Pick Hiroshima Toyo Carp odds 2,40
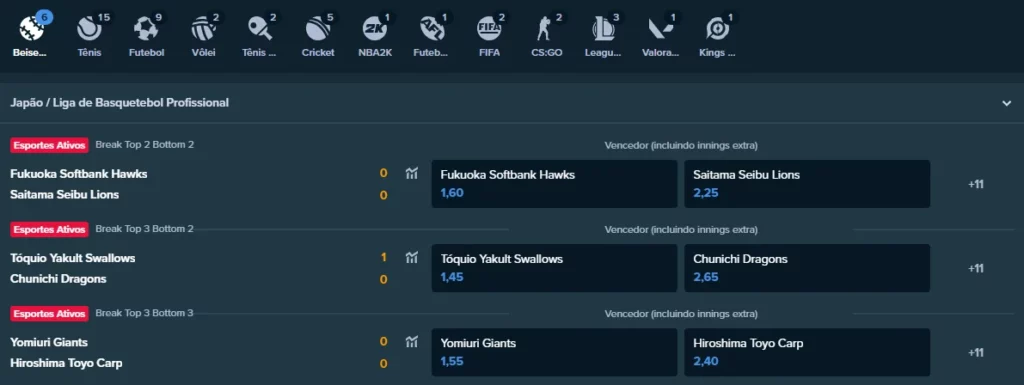The height and width of the screenshot is (385, 1024). [807, 352]
